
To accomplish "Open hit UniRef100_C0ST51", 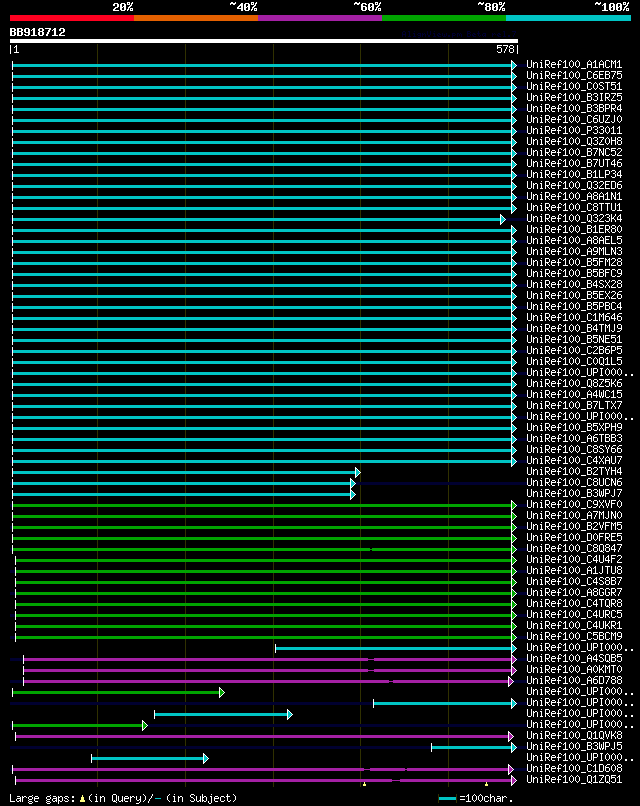I will (574, 87).
